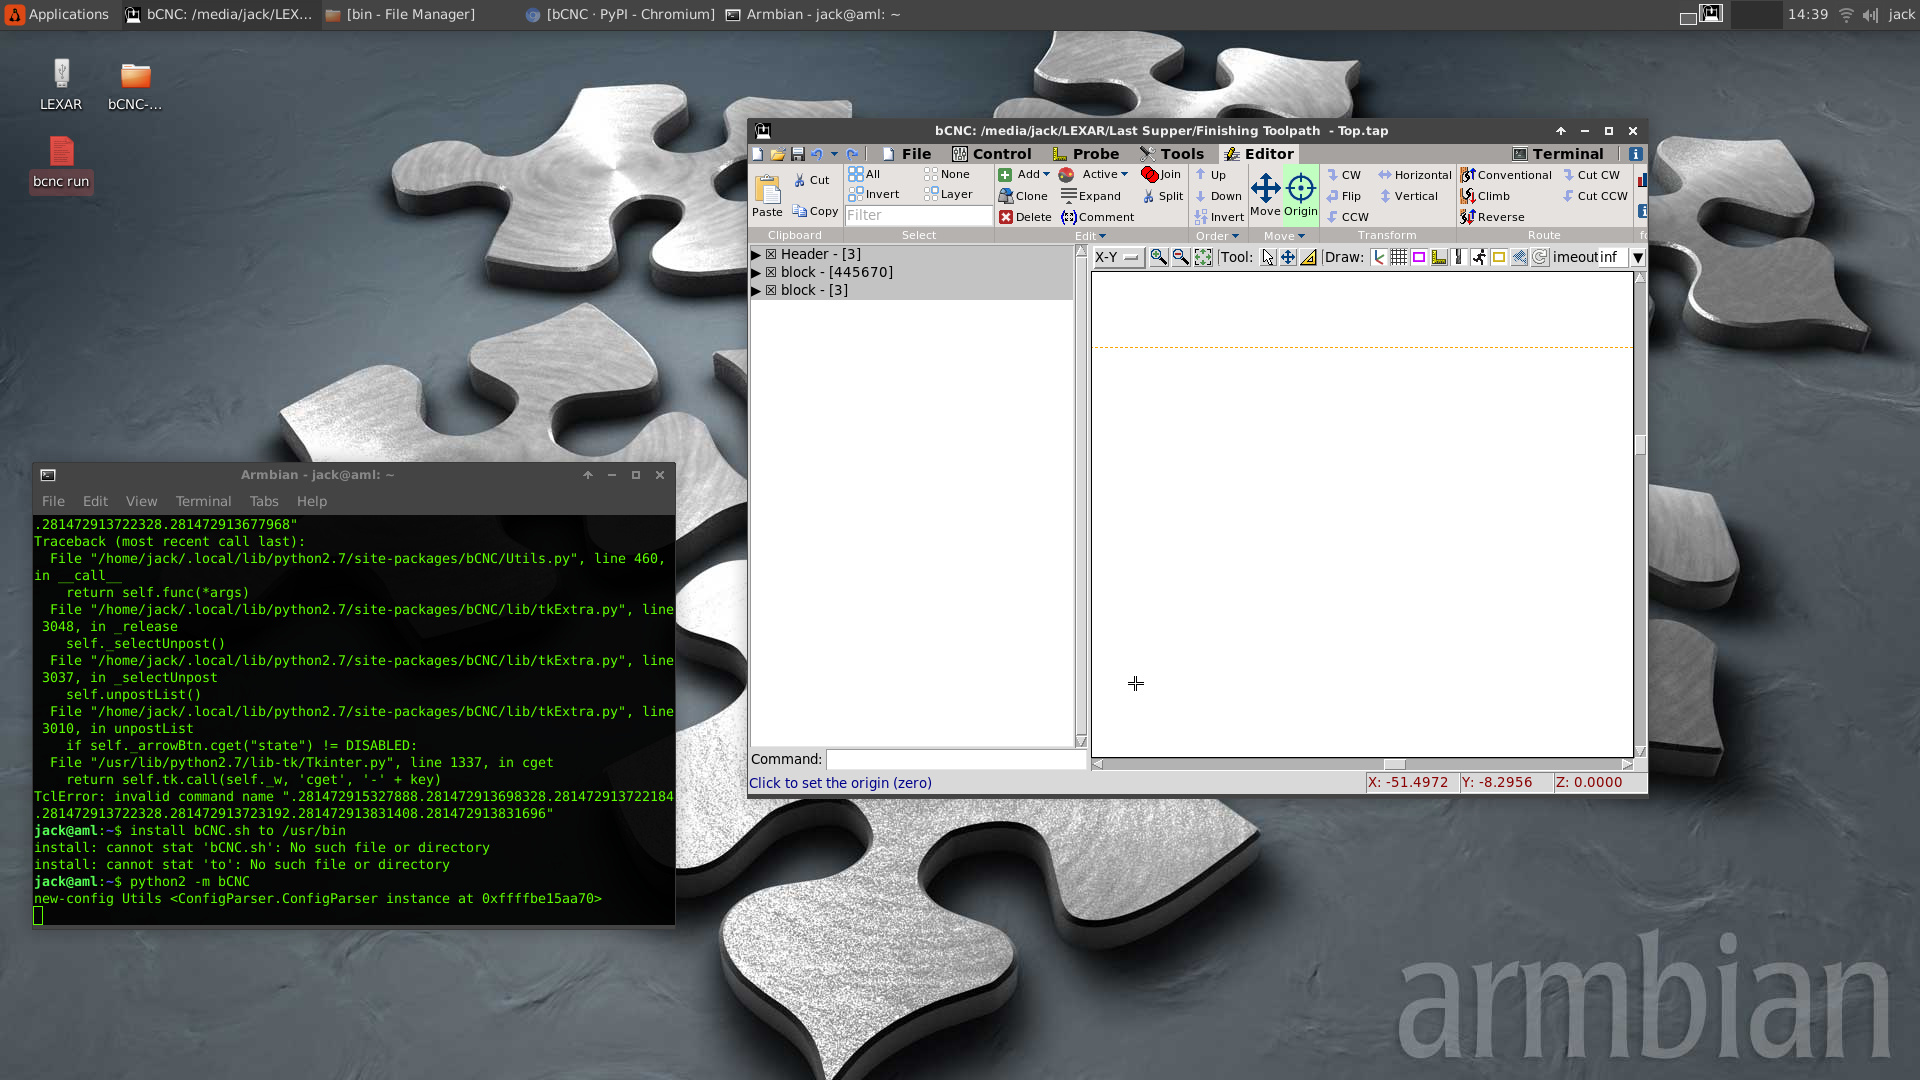This screenshot has height=1080, width=1920.
Task: Click the Filter input field
Action: pos(919,215)
